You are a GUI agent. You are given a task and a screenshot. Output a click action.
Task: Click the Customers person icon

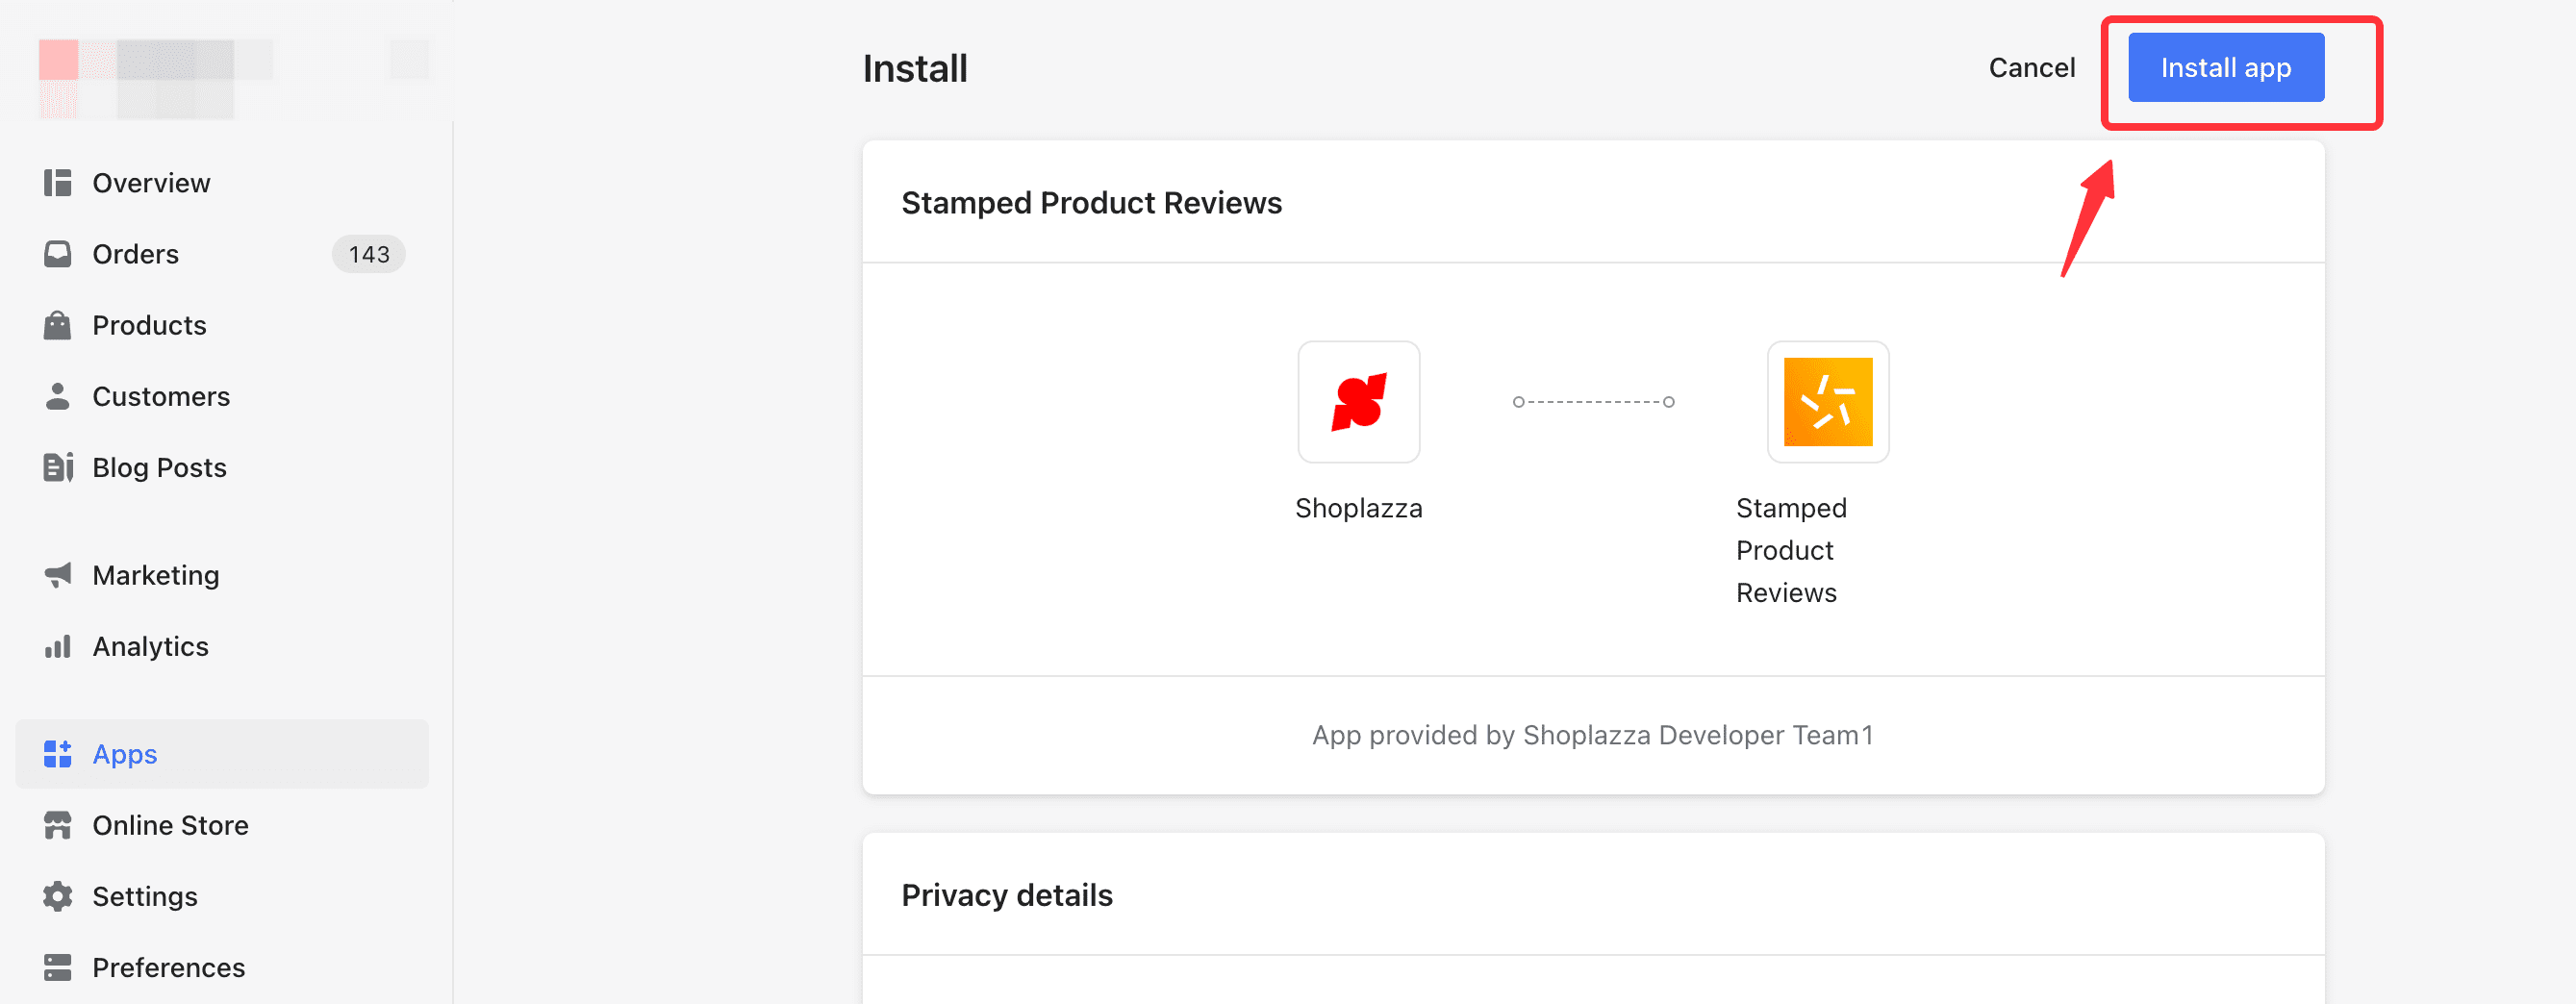point(58,396)
